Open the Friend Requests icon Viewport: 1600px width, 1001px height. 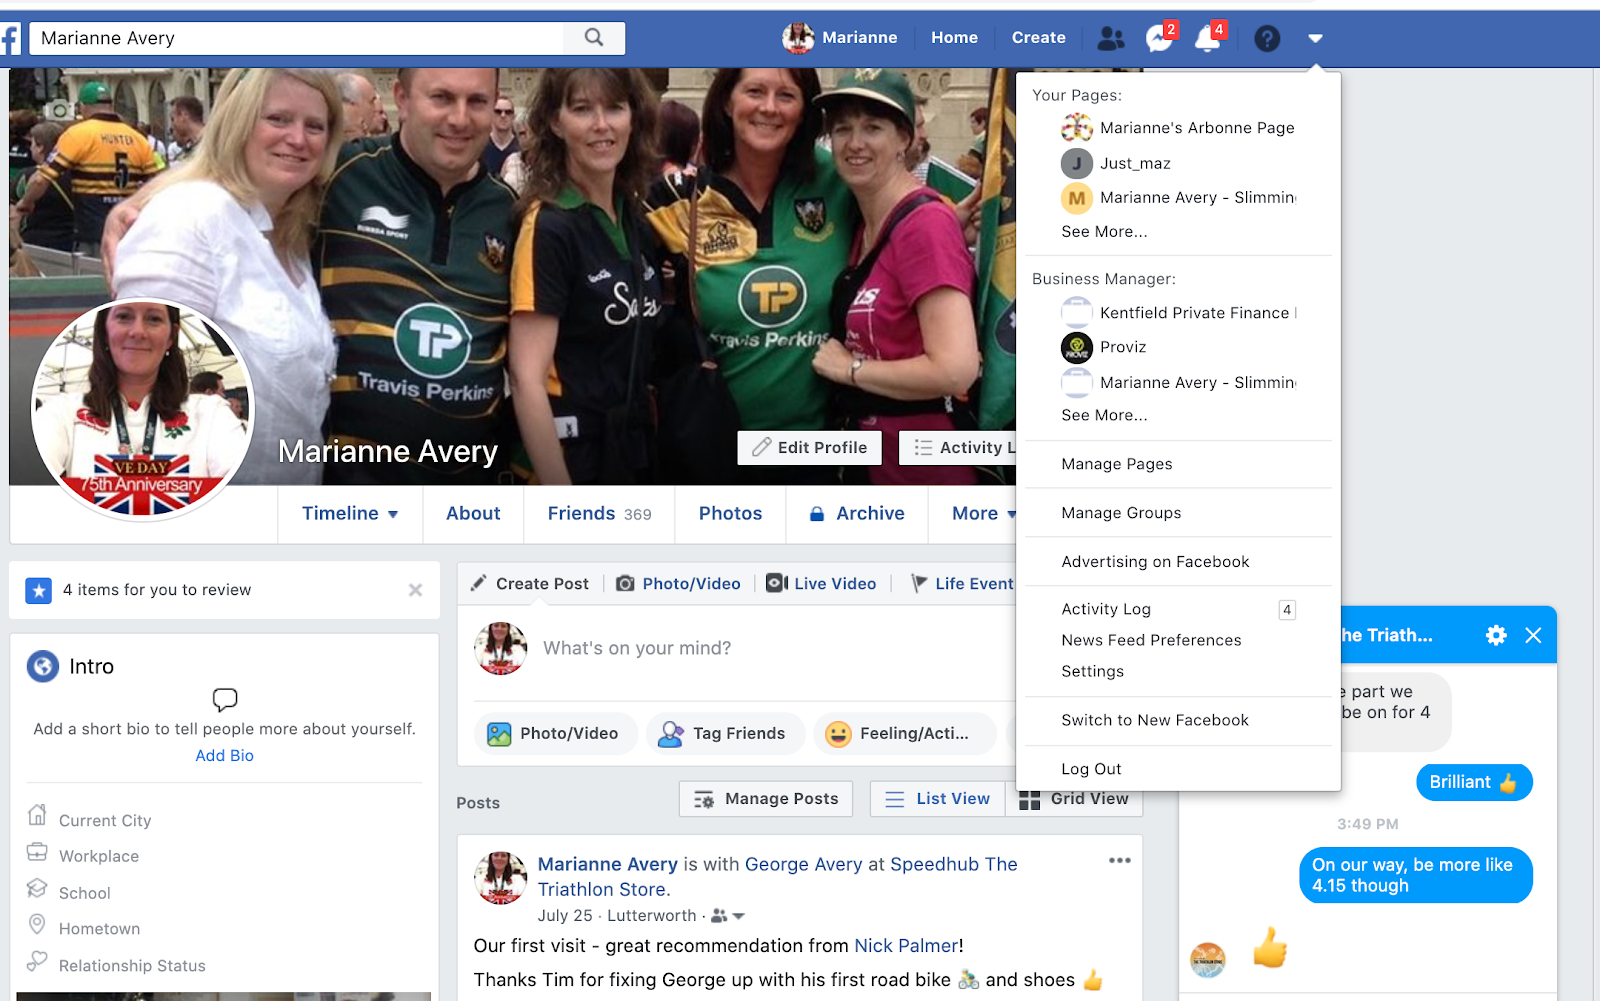(1111, 38)
